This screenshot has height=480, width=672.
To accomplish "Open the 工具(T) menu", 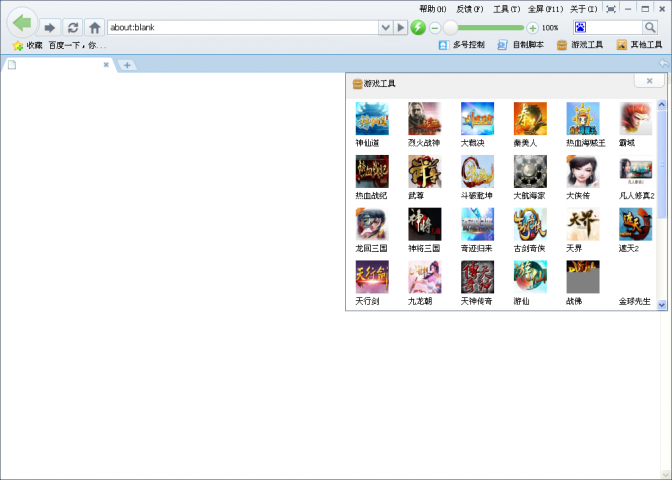I will pos(506,9).
